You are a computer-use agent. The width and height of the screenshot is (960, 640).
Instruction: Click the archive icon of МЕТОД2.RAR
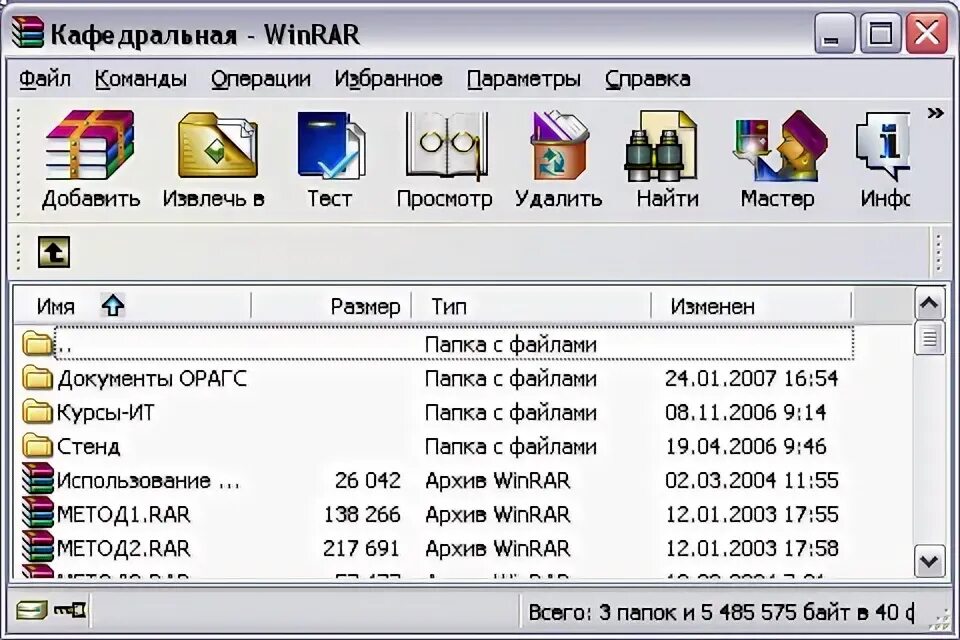pos(38,547)
